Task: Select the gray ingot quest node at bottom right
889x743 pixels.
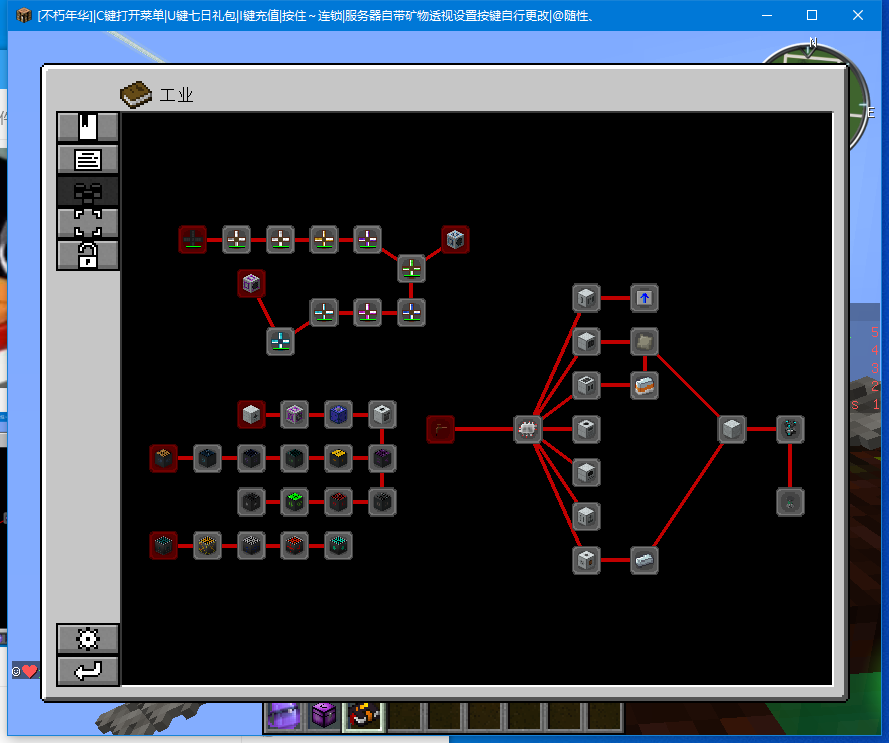Action: [x=644, y=560]
